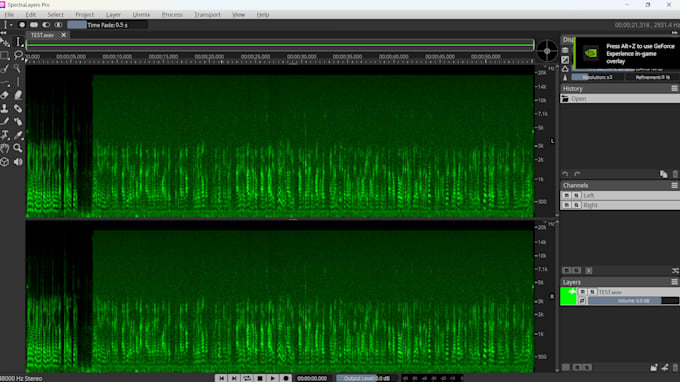
Task: Click the Redo arrow in History
Action: click(x=577, y=174)
